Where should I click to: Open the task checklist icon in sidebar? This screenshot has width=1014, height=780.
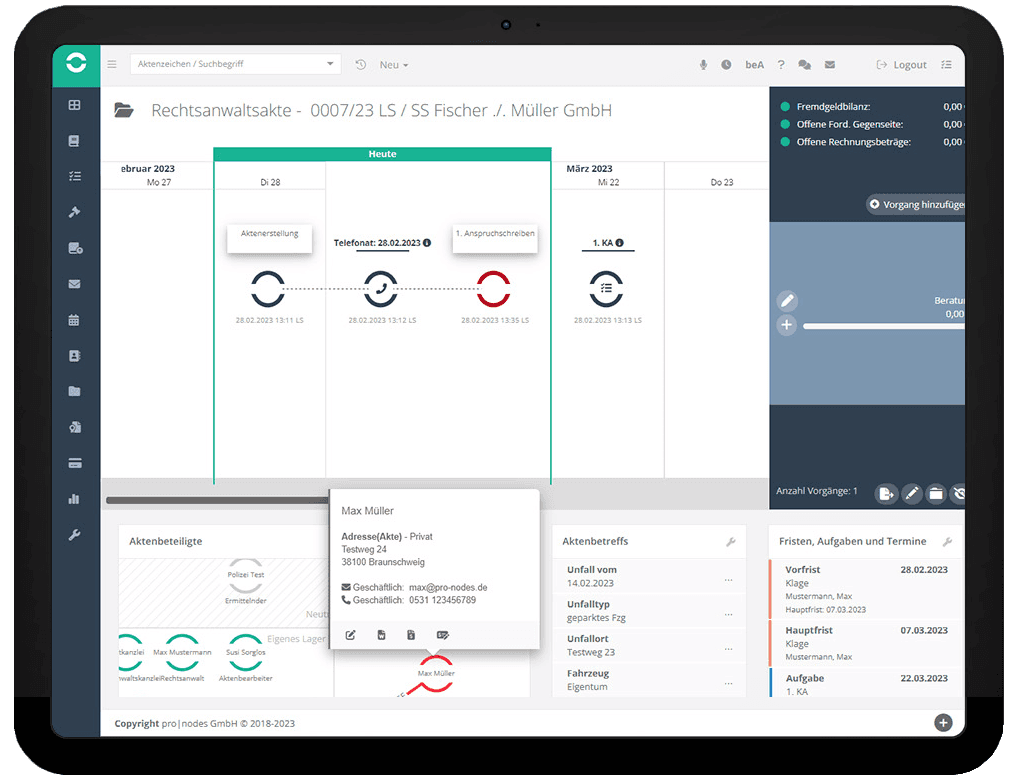[74, 176]
